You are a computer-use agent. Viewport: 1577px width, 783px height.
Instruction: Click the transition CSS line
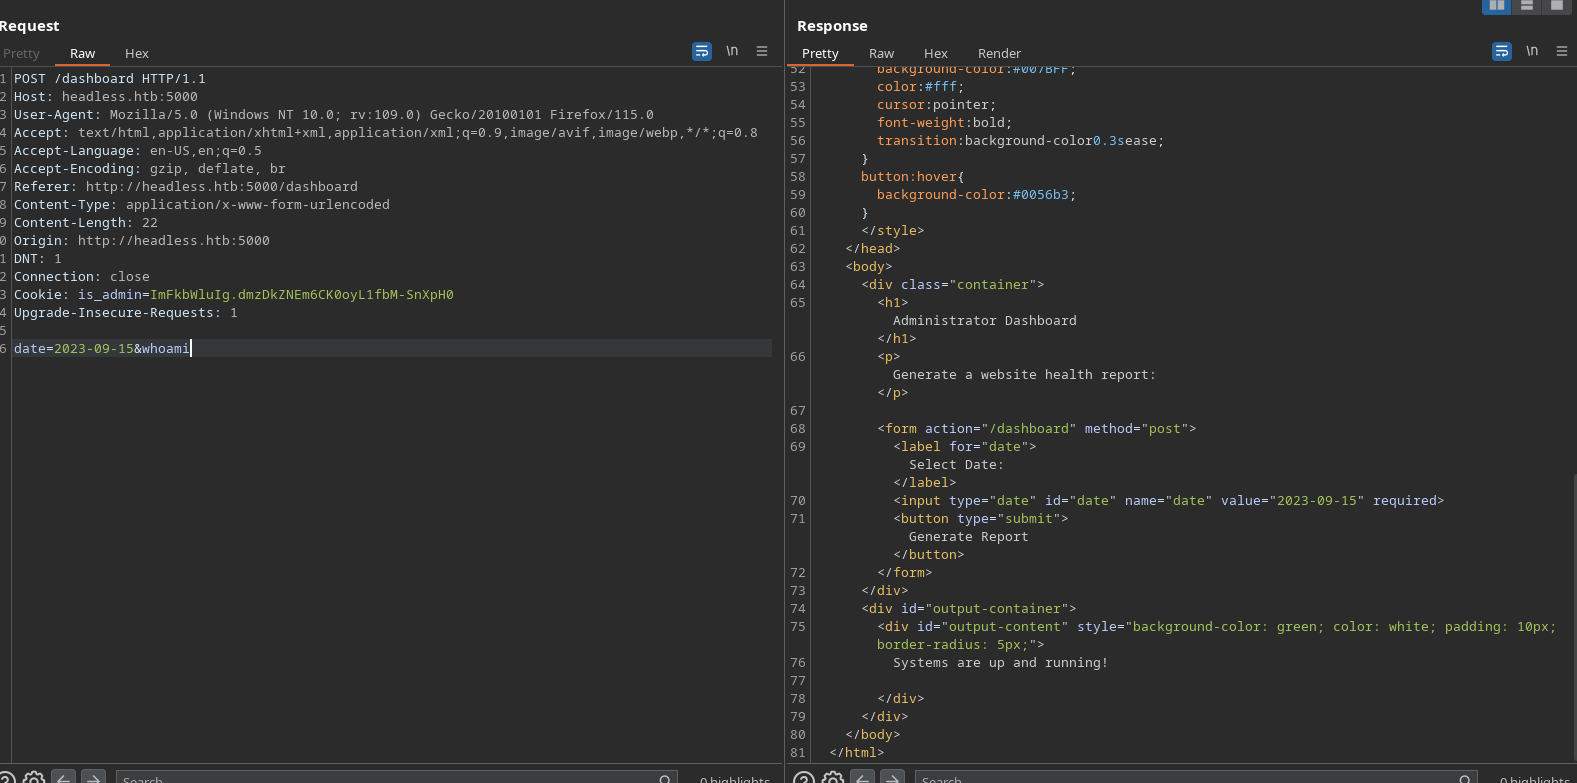(x=1021, y=141)
